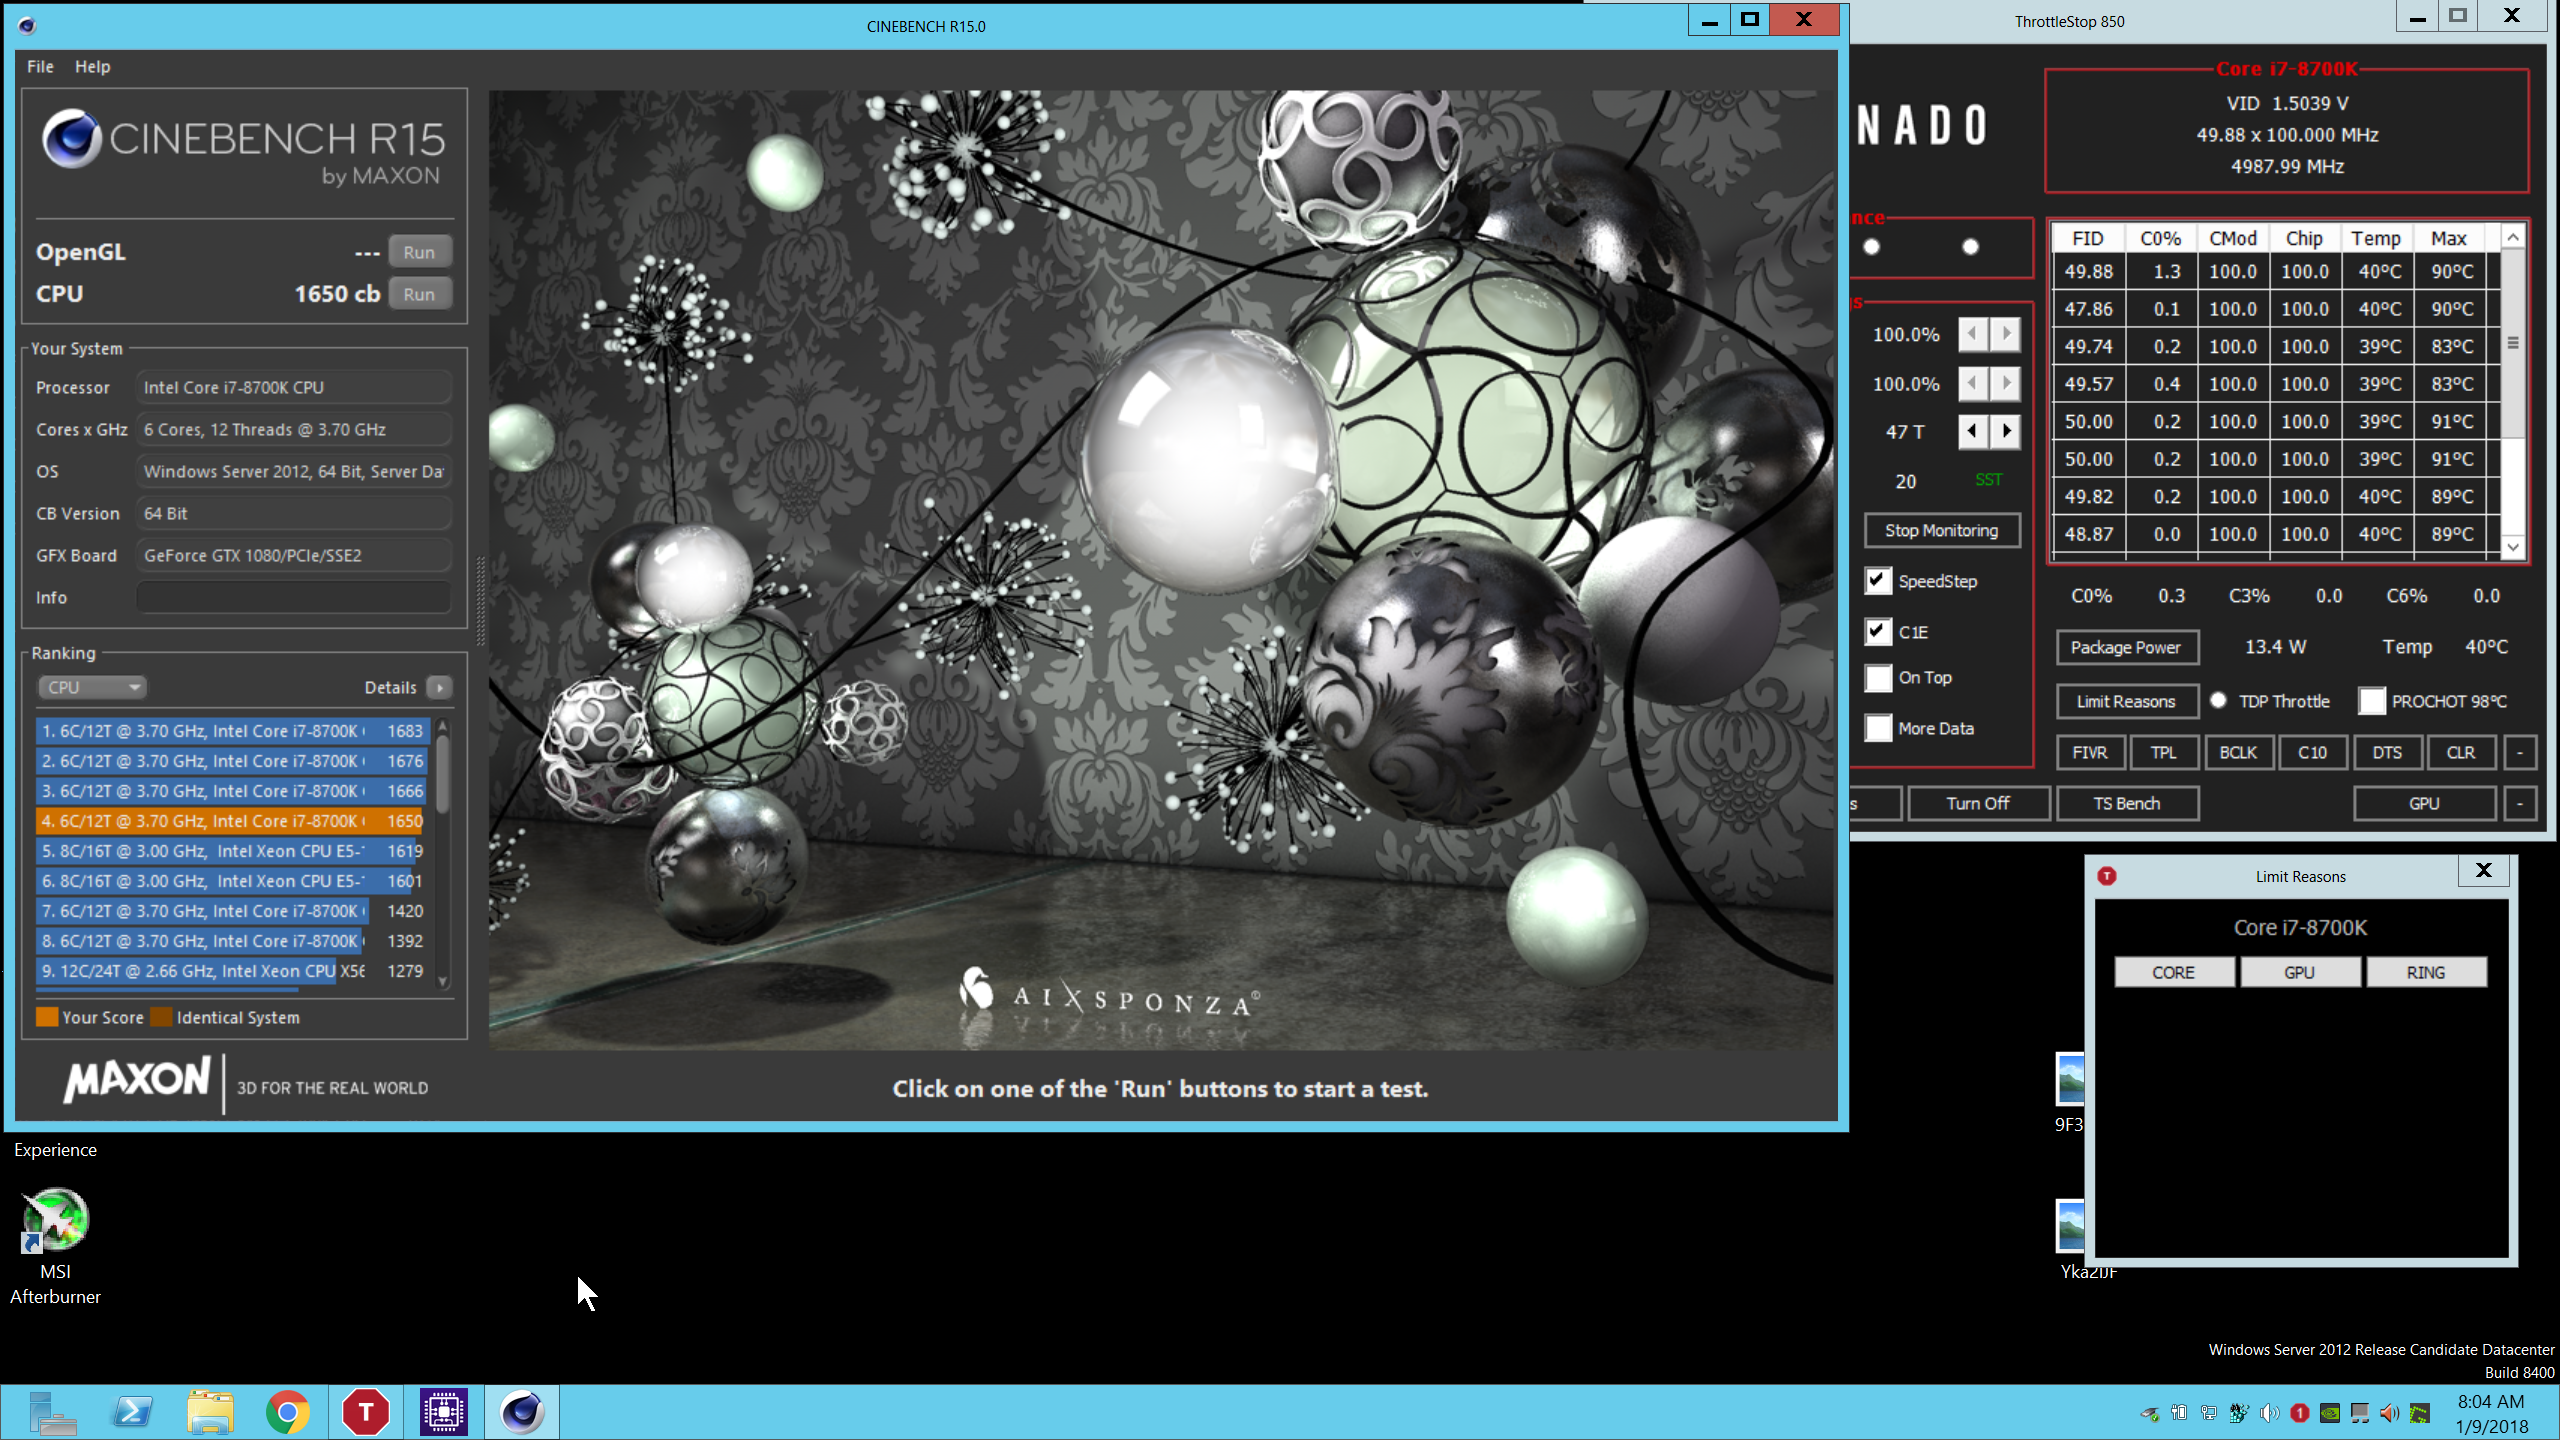Screen dimensions: 2560x1440
Task: Open File Explorer from the taskbar
Action: click(x=209, y=1412)
